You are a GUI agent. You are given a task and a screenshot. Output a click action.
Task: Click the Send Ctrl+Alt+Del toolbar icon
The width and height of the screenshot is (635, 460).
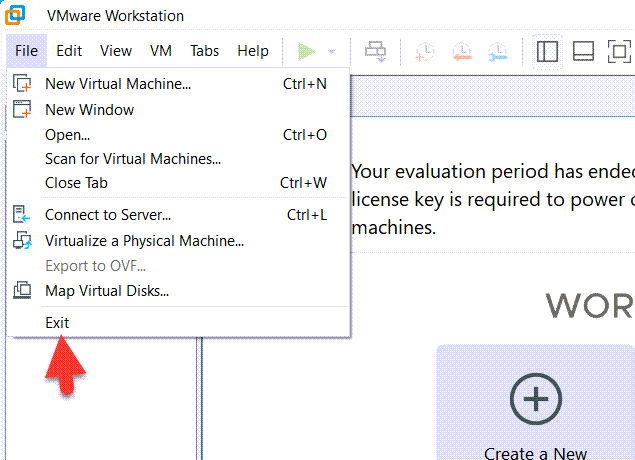[376, 51]
